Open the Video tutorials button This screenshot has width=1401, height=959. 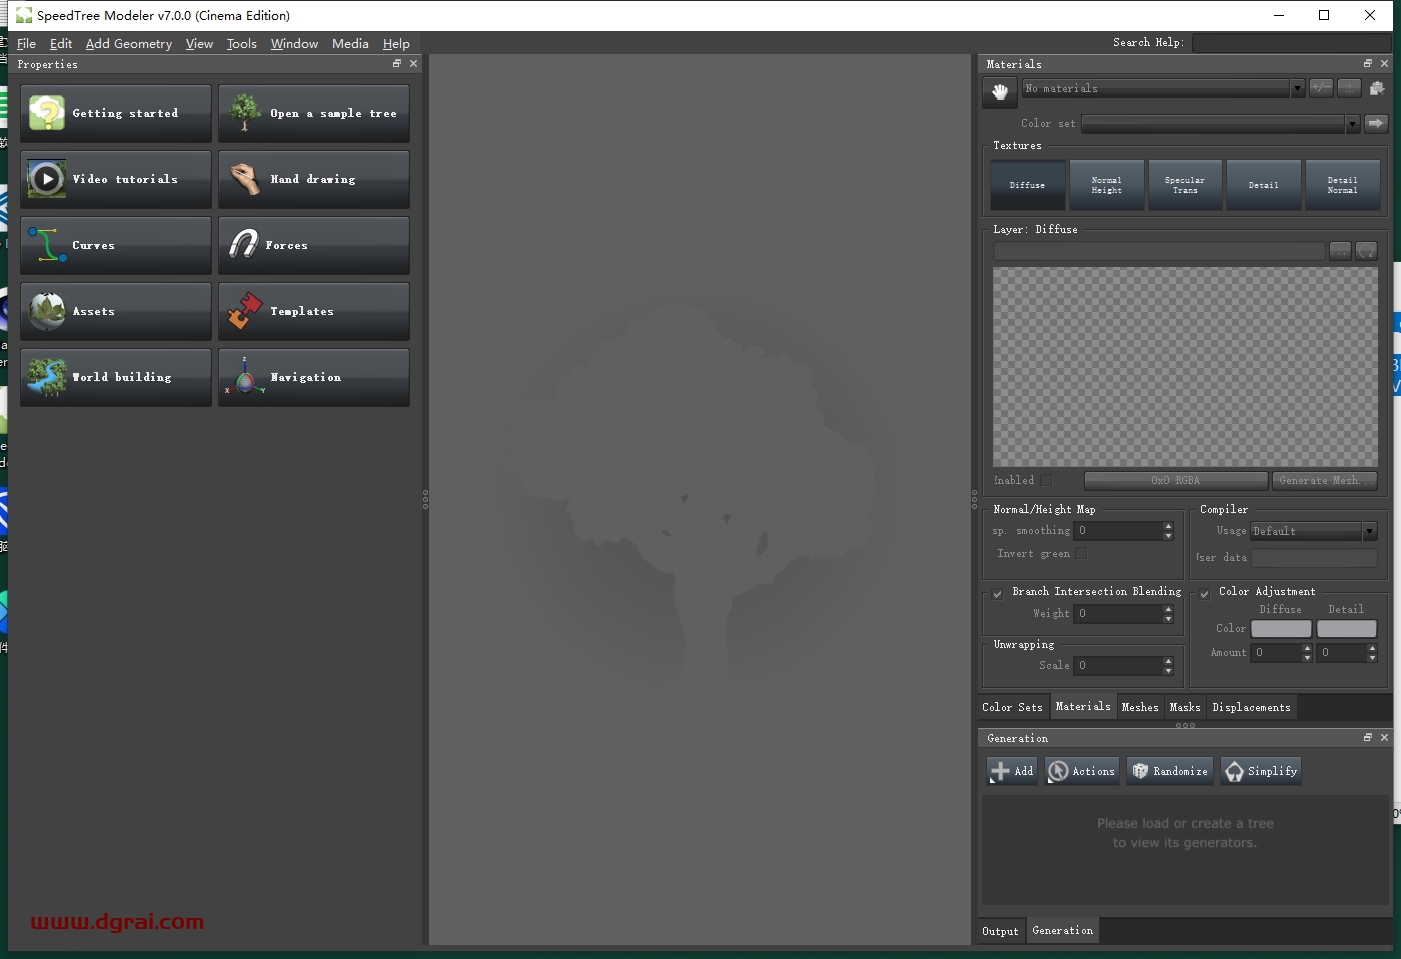coord(116,179)
